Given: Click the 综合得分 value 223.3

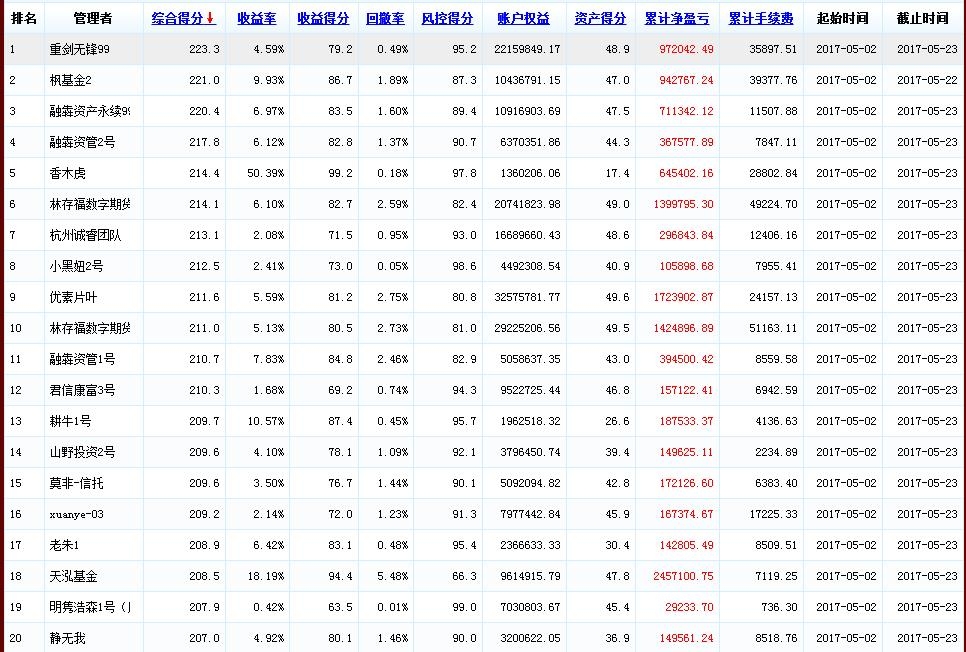Looking at the screenshot, I should point(204,49).
